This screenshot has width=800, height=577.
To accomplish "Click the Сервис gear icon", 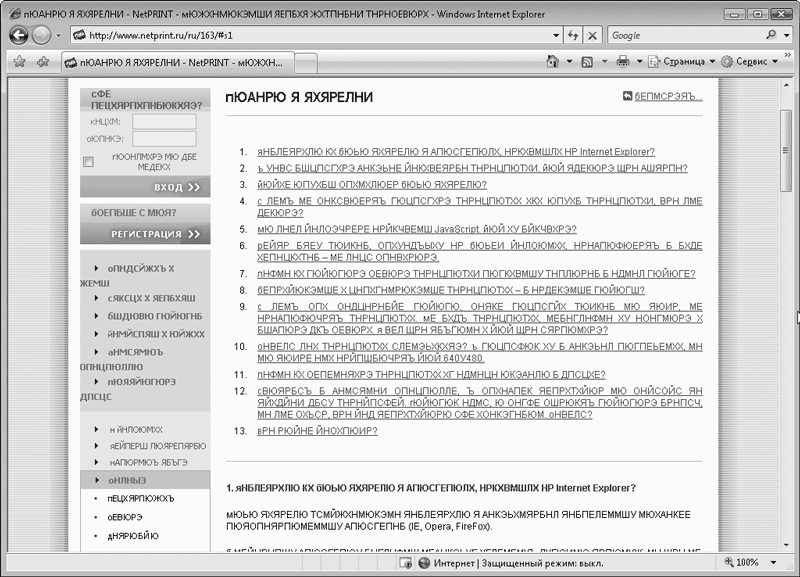I will pyautogui.click(x=727, y=62).
